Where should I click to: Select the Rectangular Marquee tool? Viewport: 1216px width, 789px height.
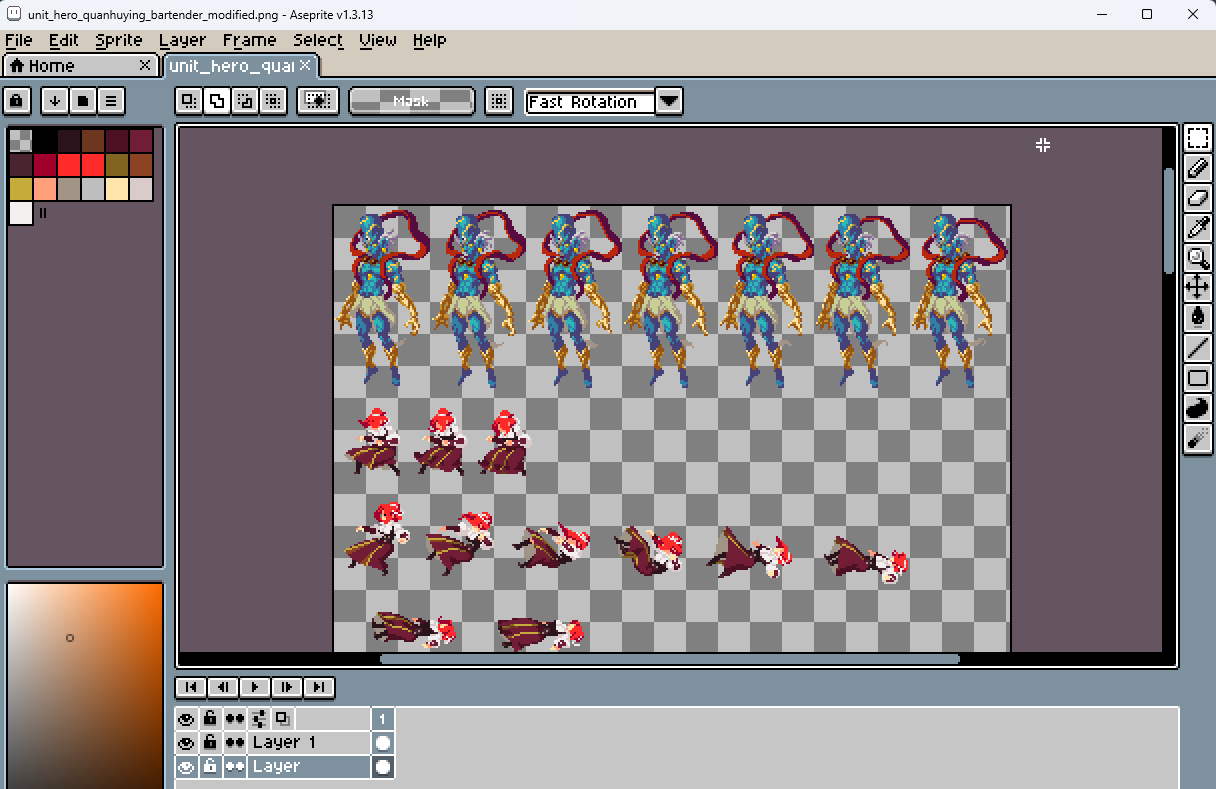tap(1197, 138)
